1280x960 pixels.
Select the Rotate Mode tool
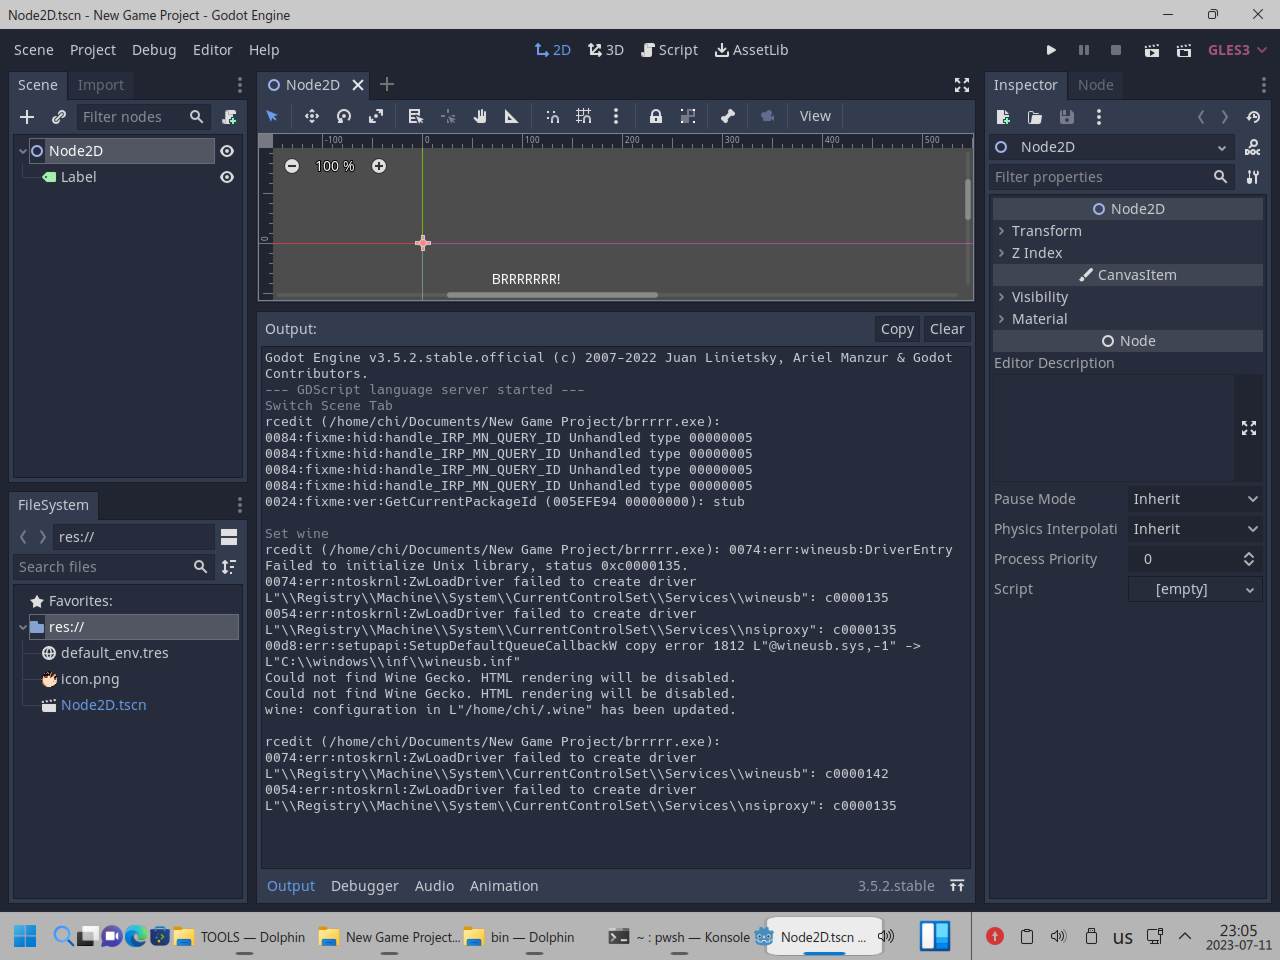tap(344, 116)
